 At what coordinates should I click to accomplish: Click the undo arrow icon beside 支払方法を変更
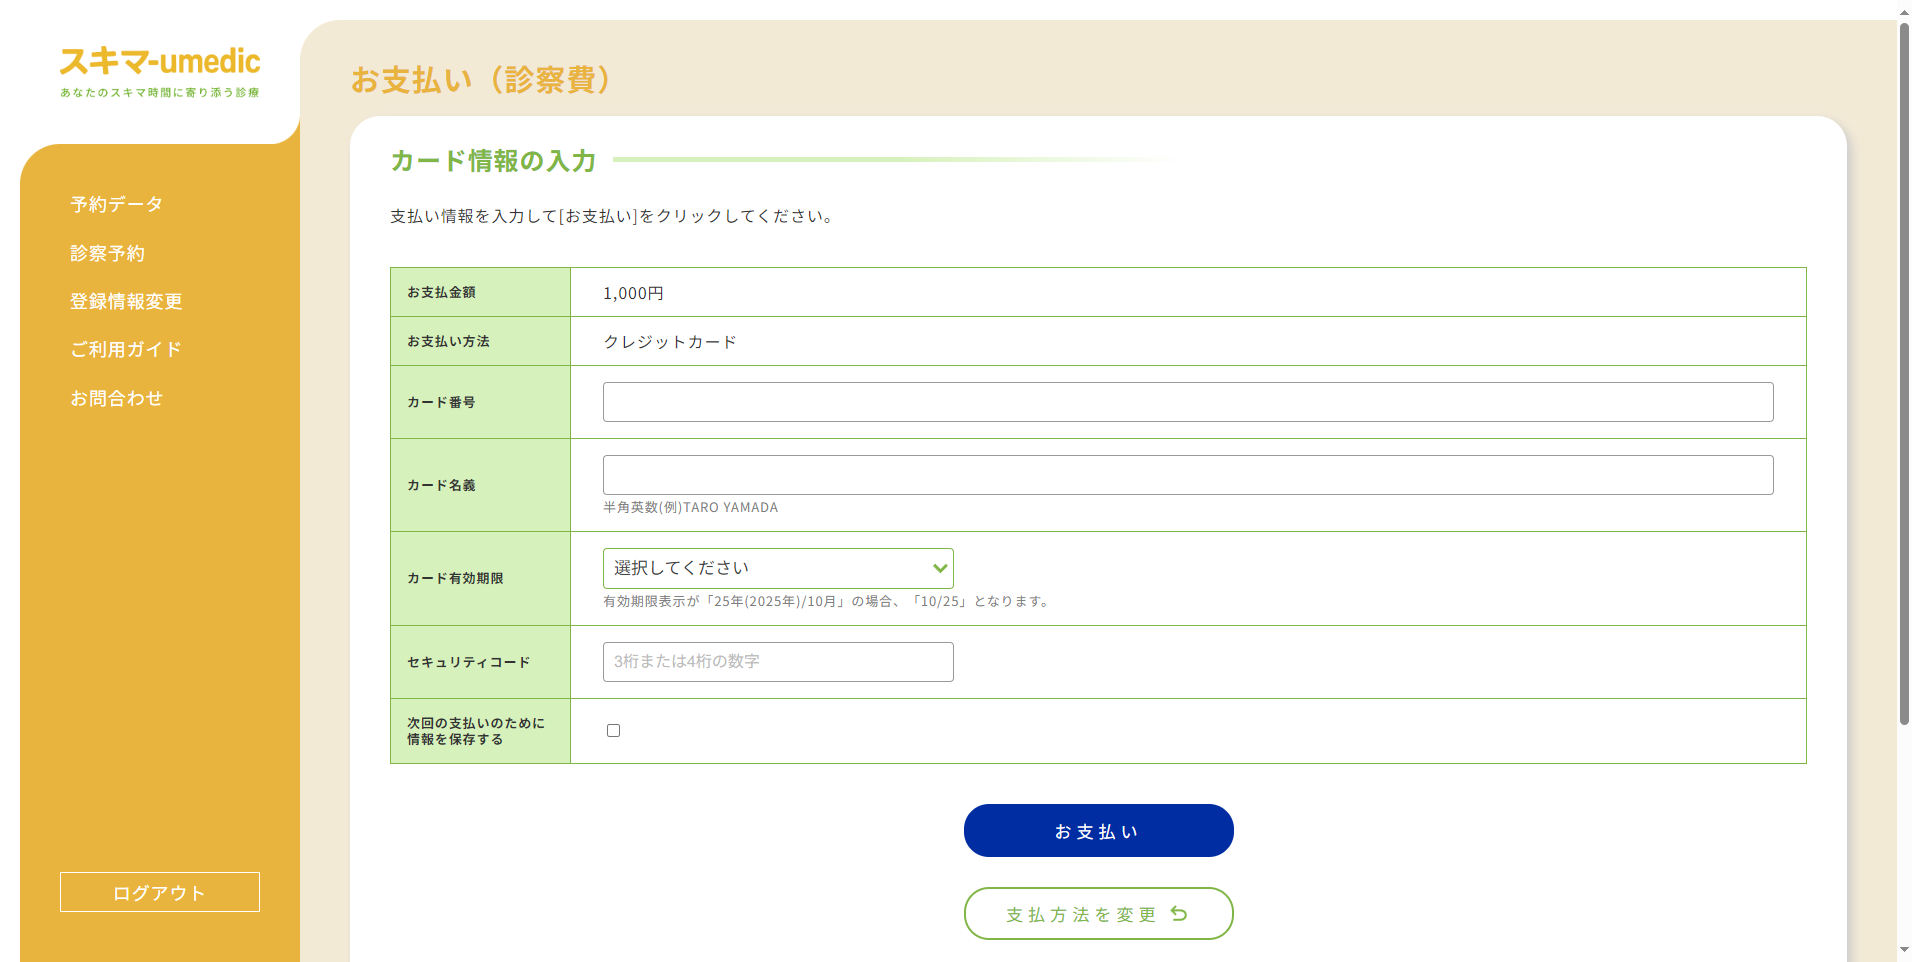click(x=1178, y=913)
